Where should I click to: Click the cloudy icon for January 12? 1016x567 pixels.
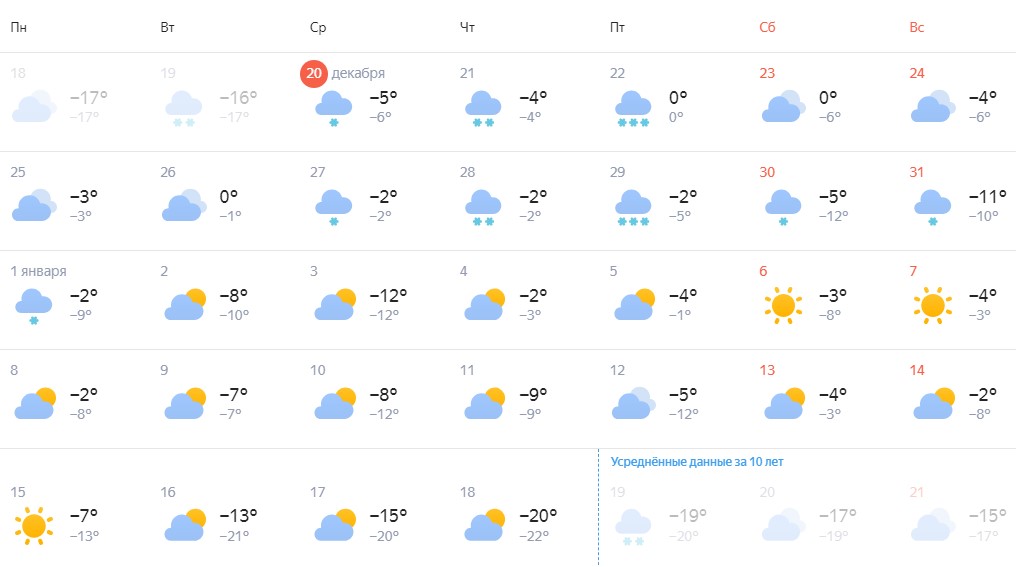634,403
